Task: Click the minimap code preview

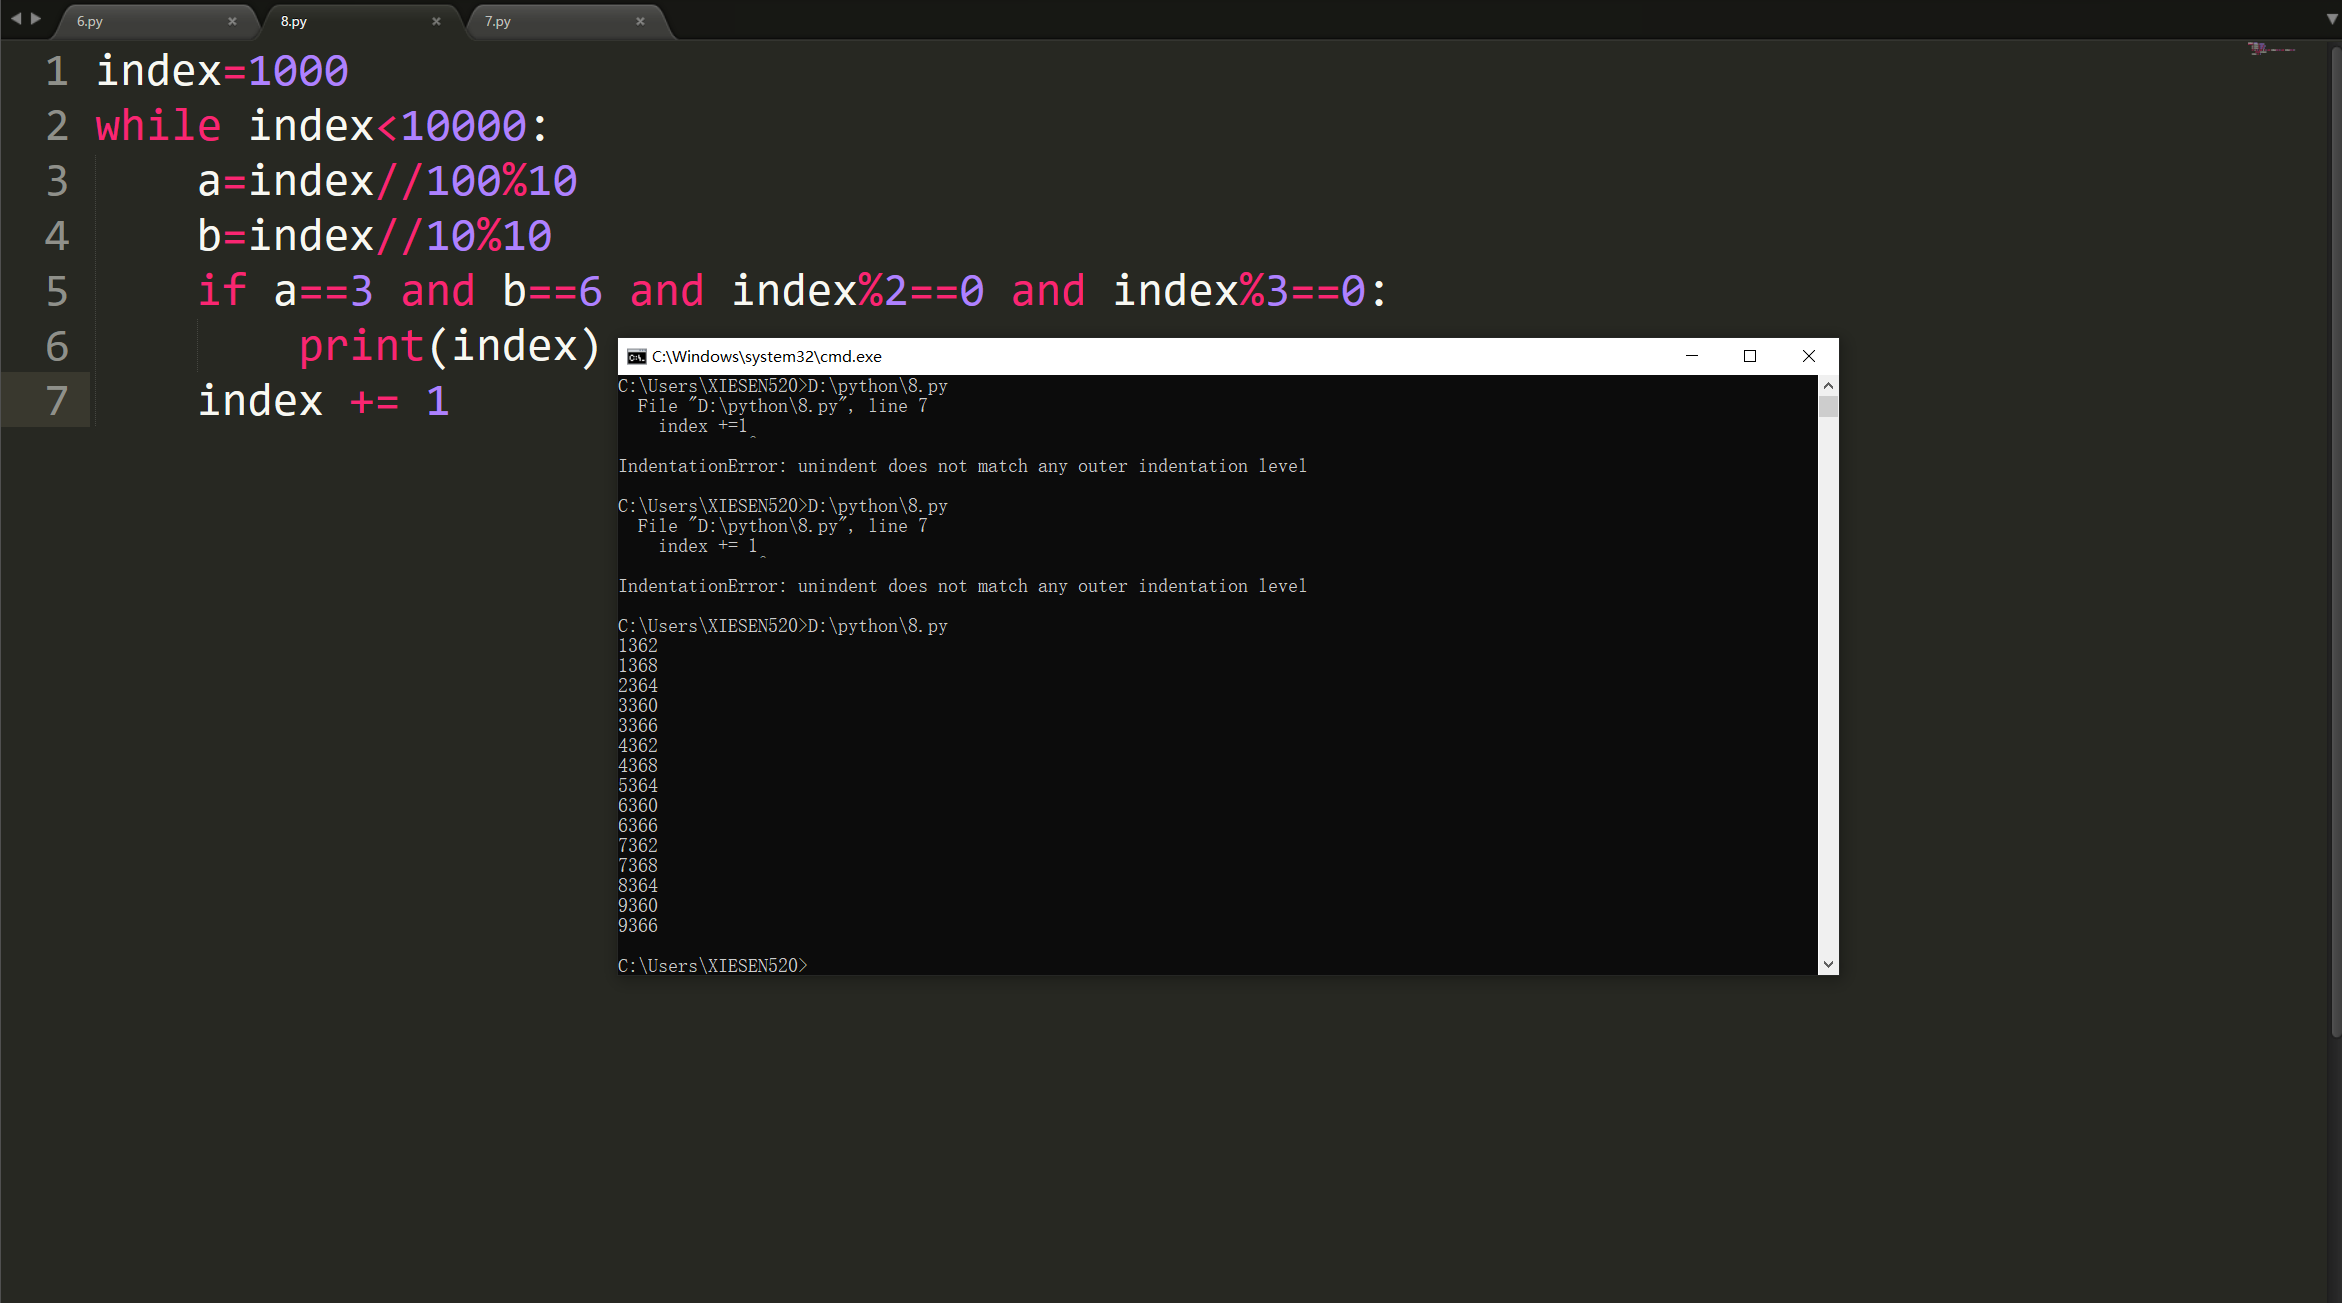Action: (x=2268, y=48)
